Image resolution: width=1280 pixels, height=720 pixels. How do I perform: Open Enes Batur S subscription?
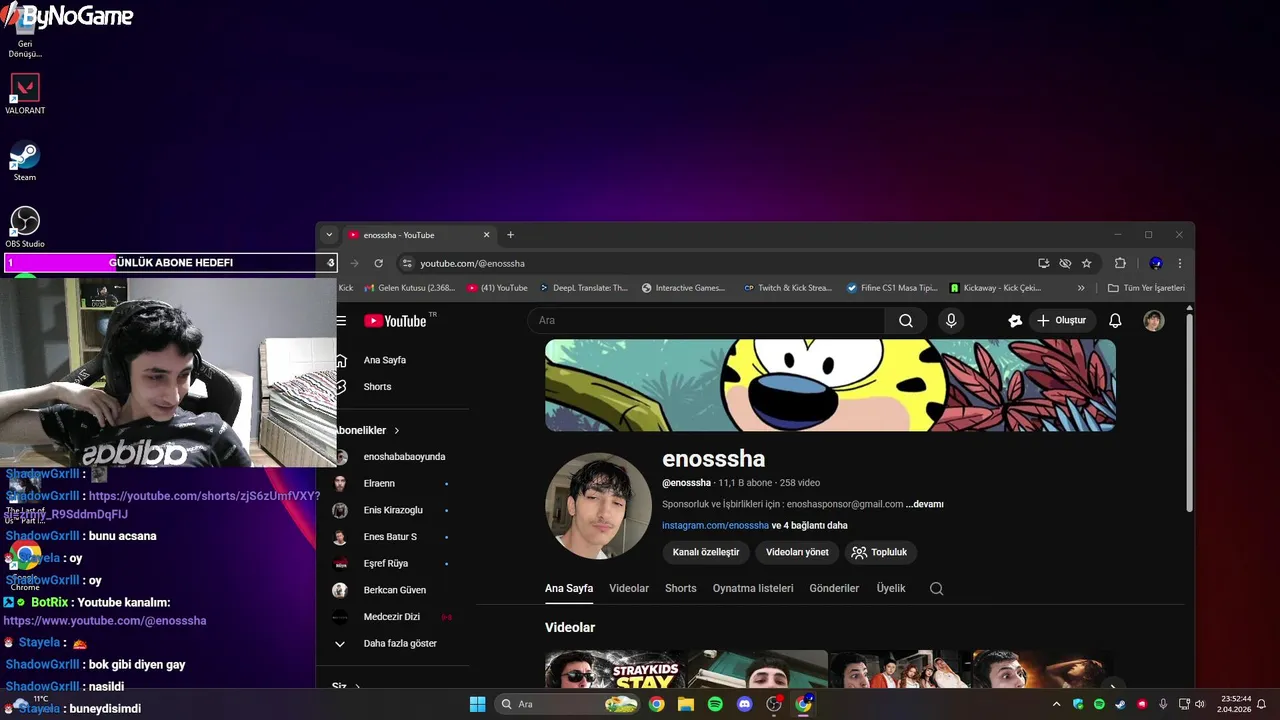tap(392, 537)
